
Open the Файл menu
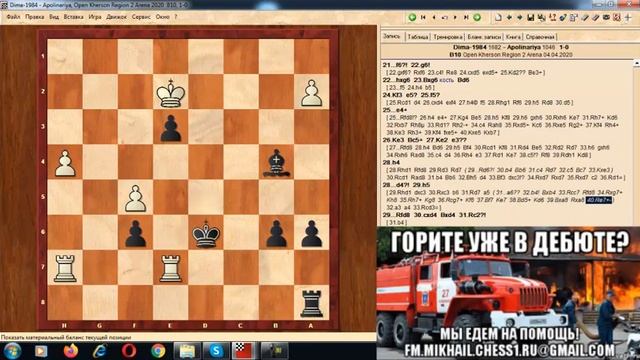pyautogui.click(x=13, y=17)
